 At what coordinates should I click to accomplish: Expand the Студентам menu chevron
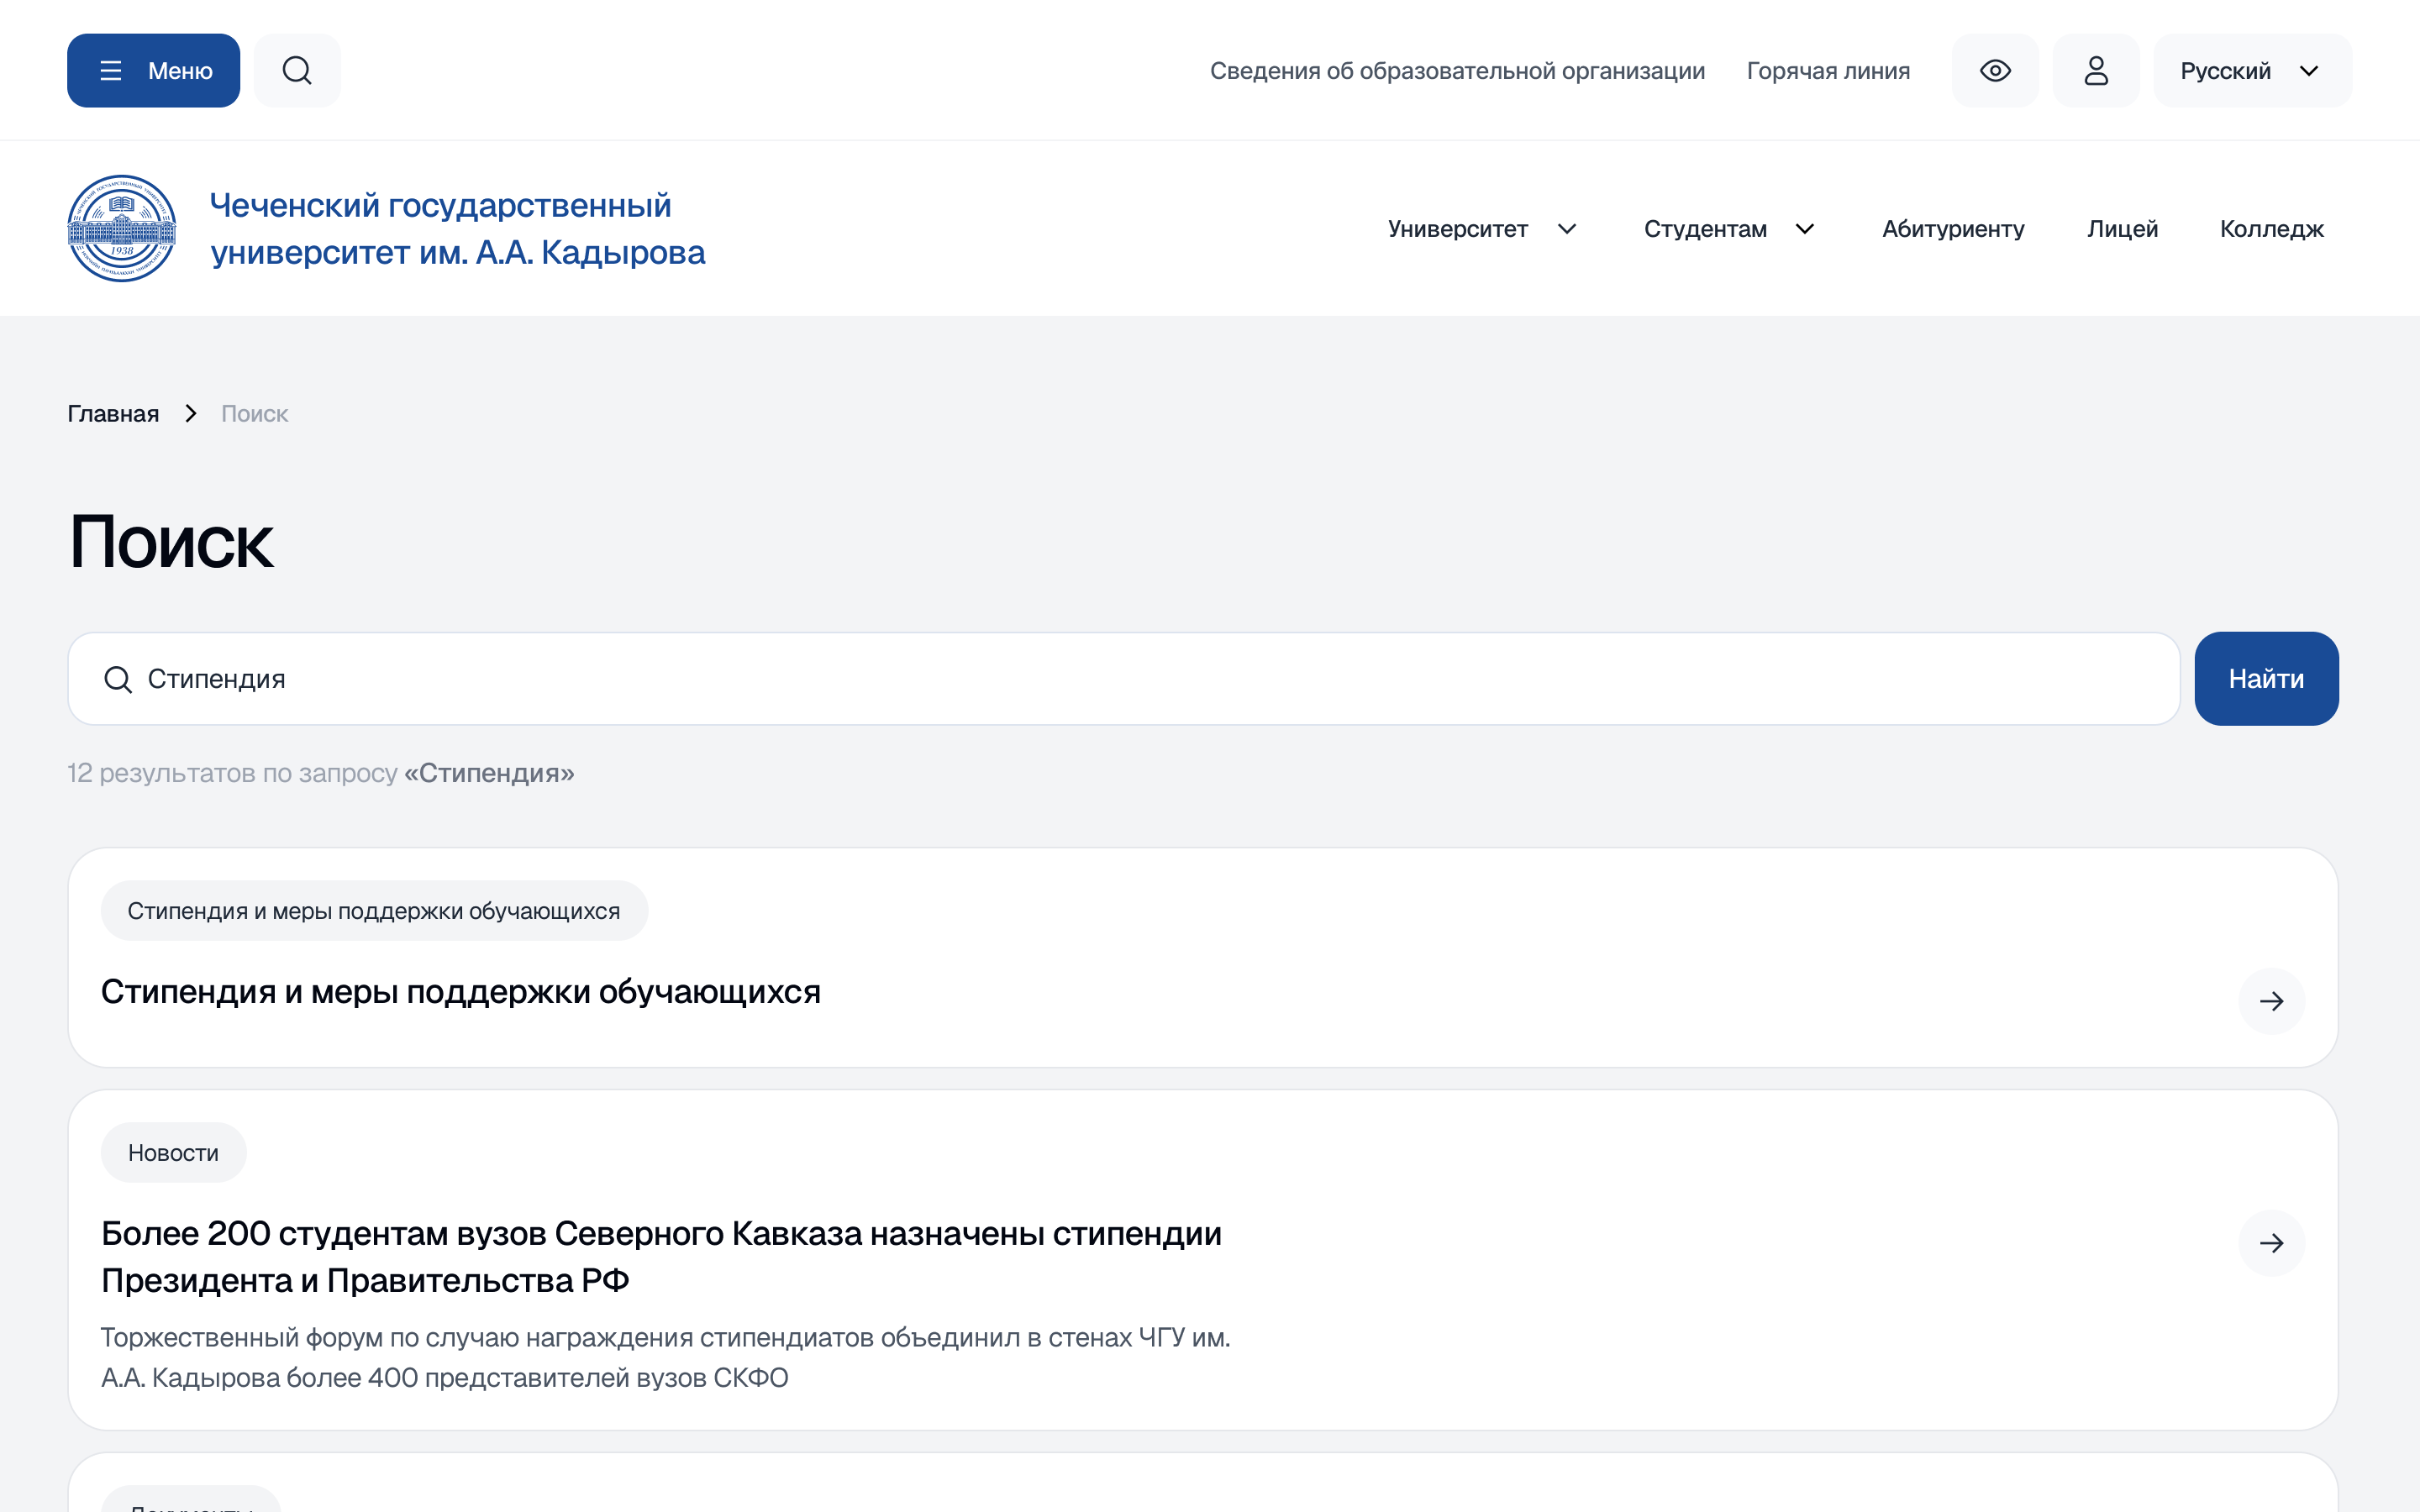tap(1805, 229)
